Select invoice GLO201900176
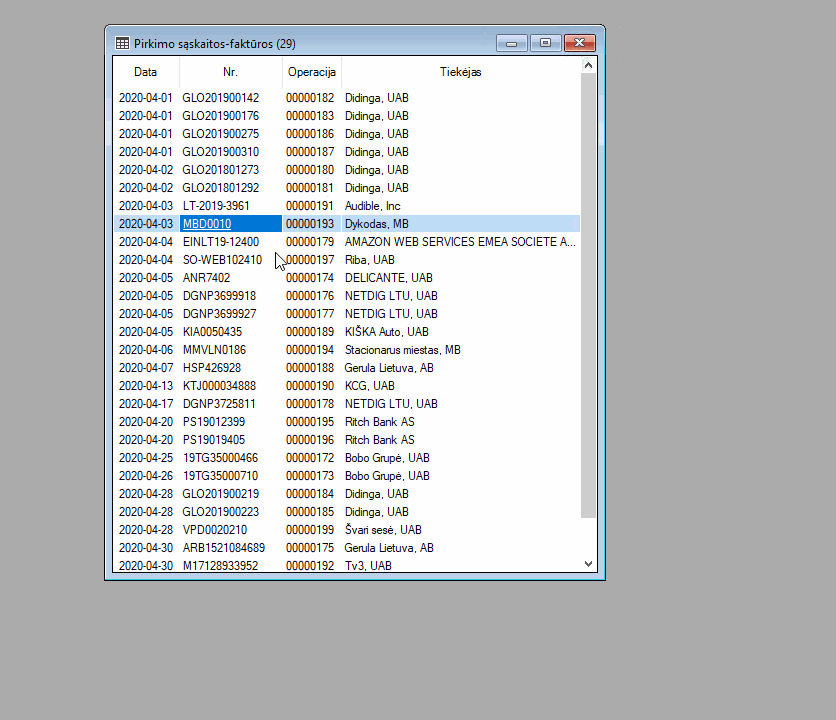Image resolution: width=836 pixels, height=720 pixels. click(x=221, y=116)
